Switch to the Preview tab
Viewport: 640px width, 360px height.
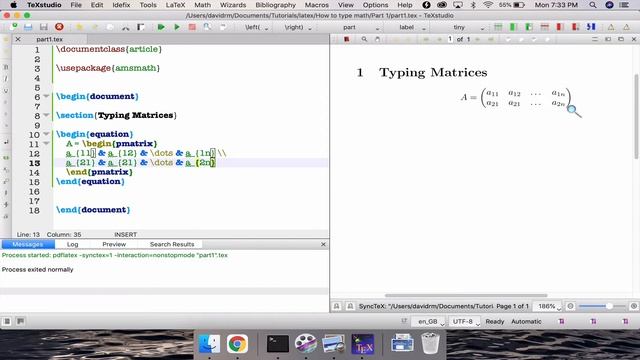point(114,244)
